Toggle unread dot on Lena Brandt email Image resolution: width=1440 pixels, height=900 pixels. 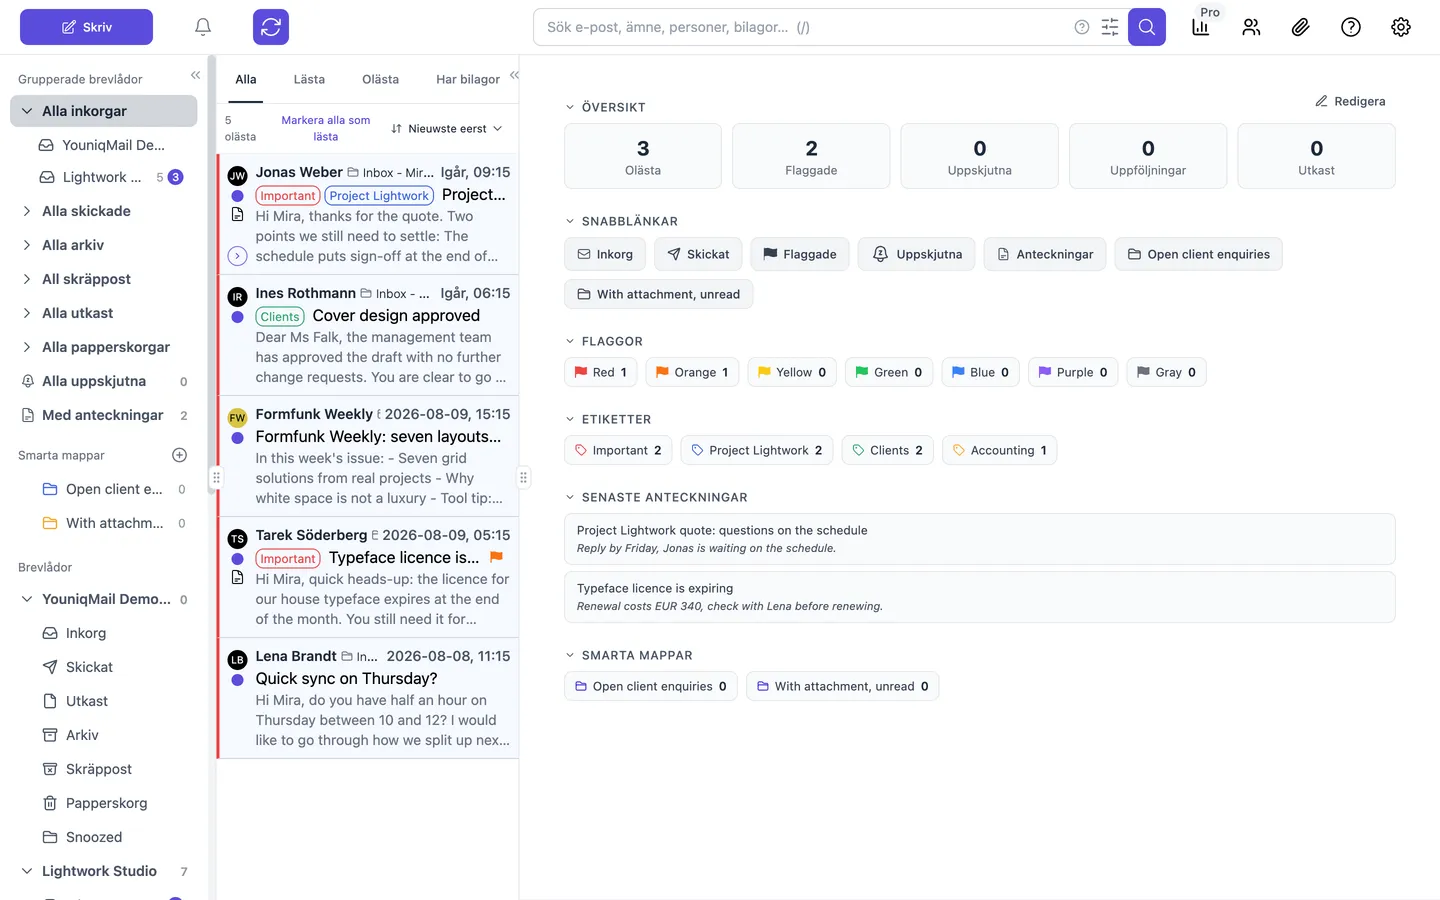pyautogui.click(x=237, y=680)
